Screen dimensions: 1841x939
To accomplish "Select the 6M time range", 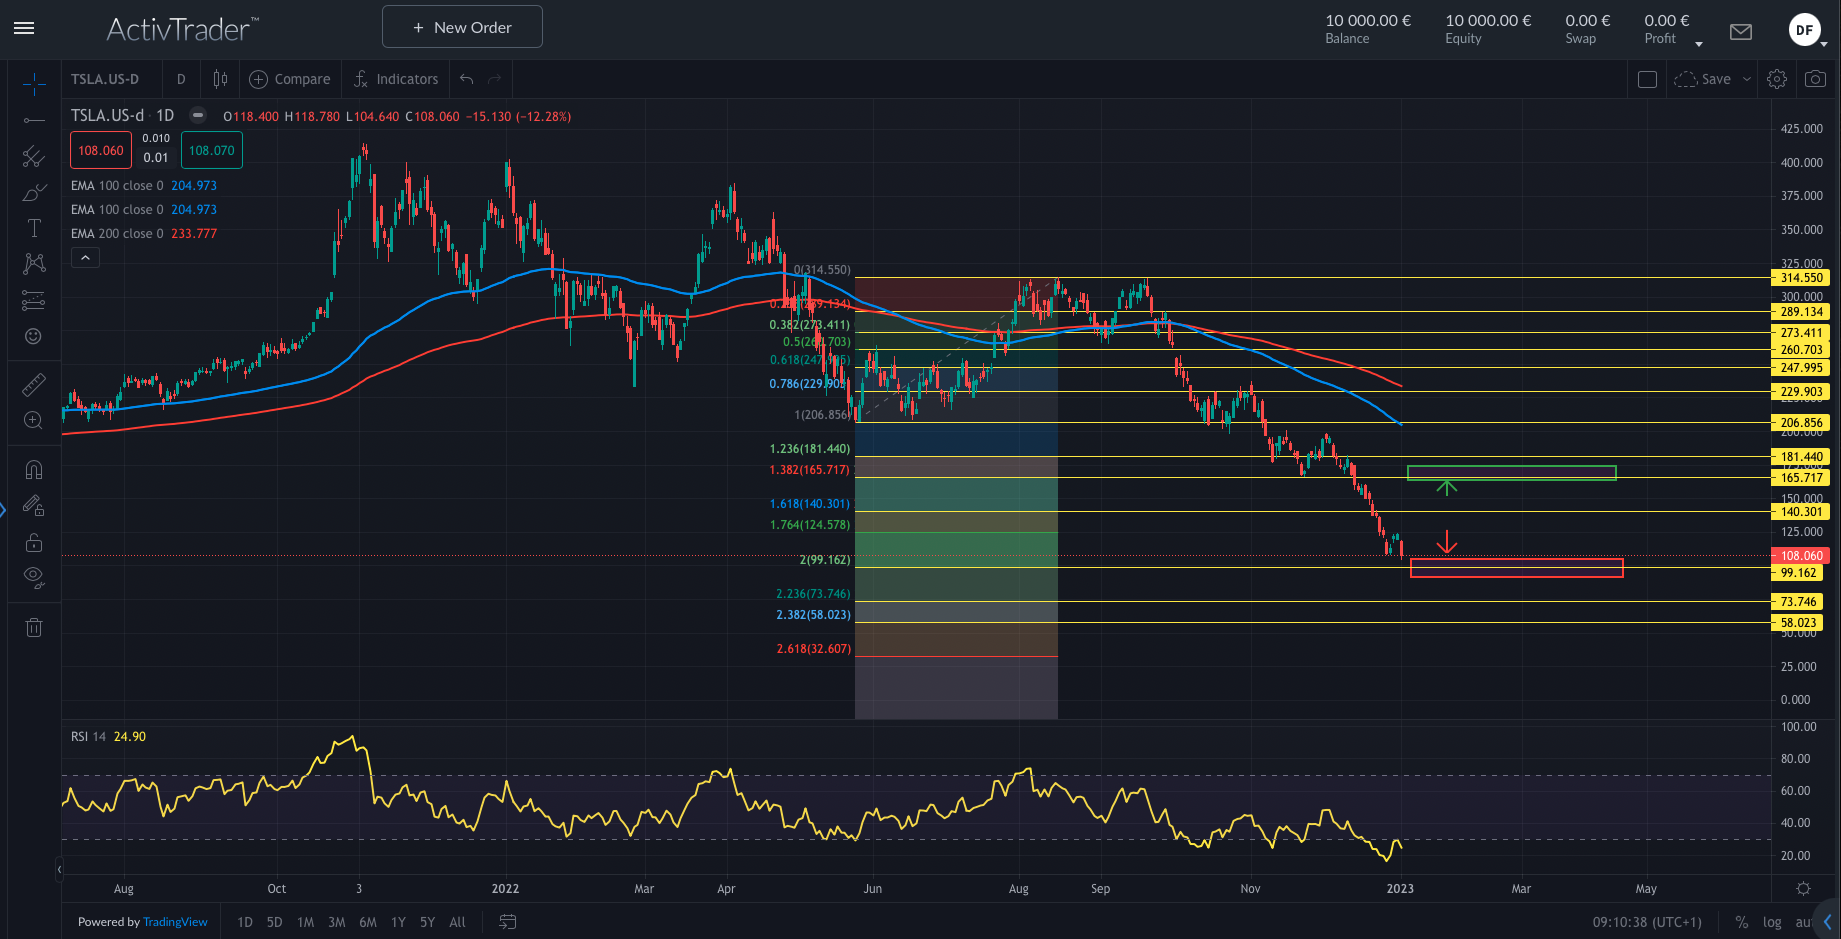I will tap(368, 922).
